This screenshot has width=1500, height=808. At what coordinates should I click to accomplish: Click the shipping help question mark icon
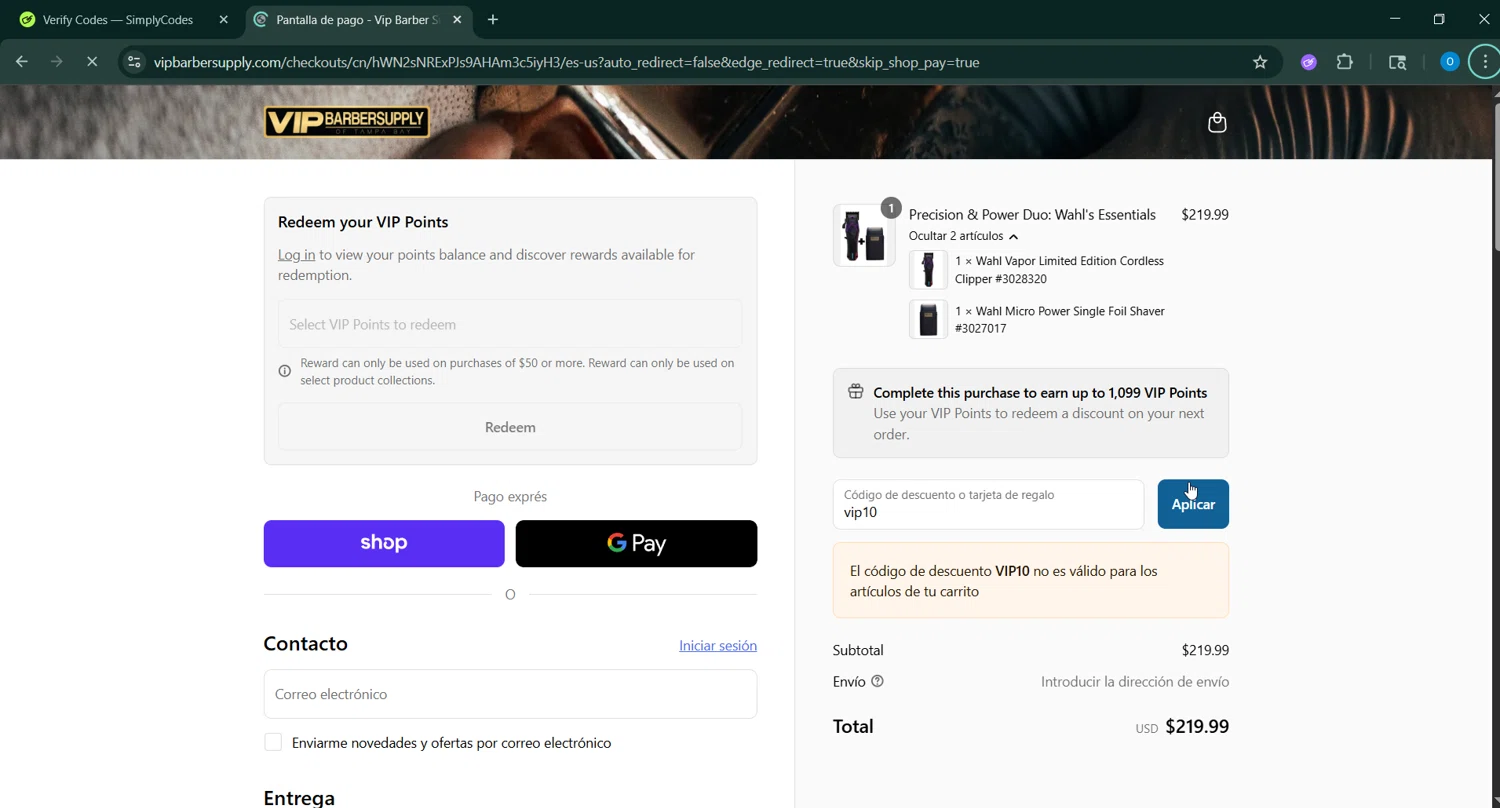click(877, 681)
